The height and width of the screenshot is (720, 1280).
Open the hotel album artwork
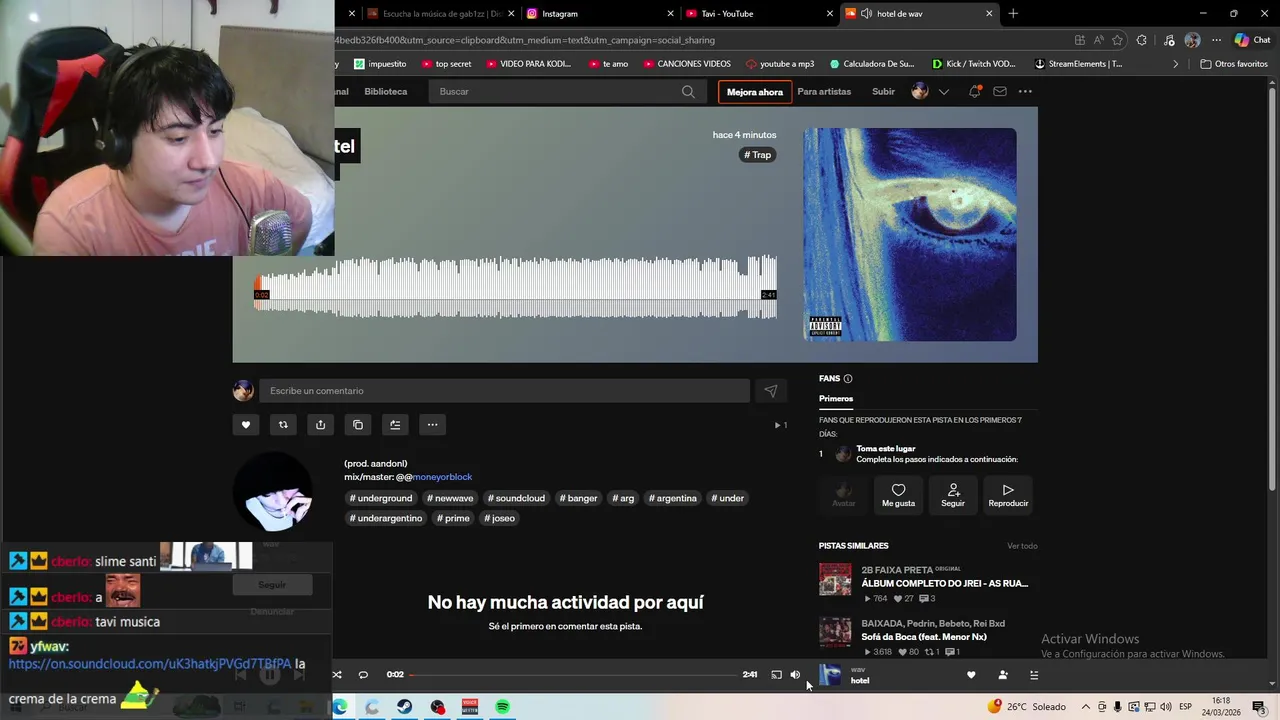910,235
